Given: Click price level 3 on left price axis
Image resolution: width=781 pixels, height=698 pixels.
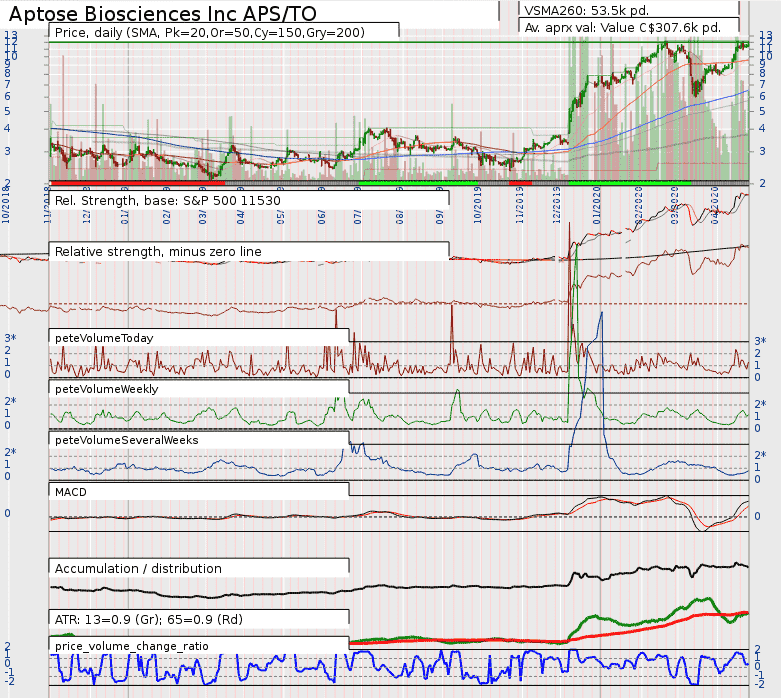Looking at the screenshot, I should point(7,151).
